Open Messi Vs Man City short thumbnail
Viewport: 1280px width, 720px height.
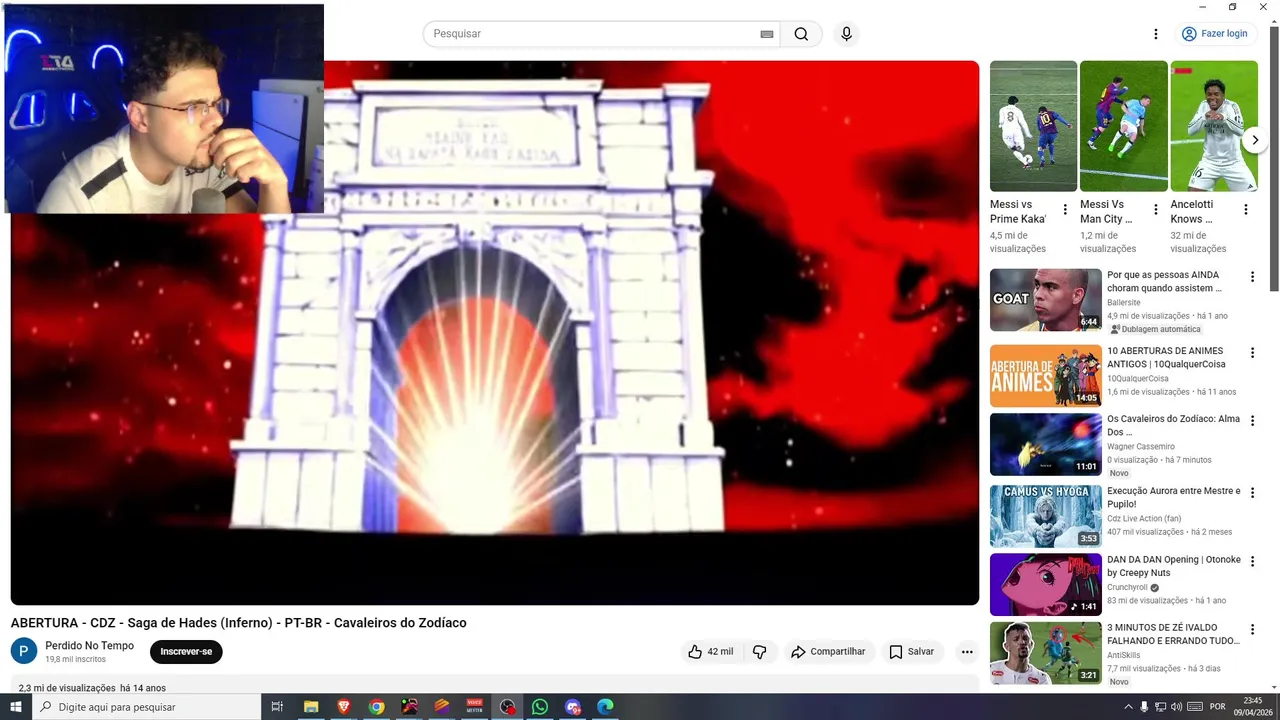1123,126
